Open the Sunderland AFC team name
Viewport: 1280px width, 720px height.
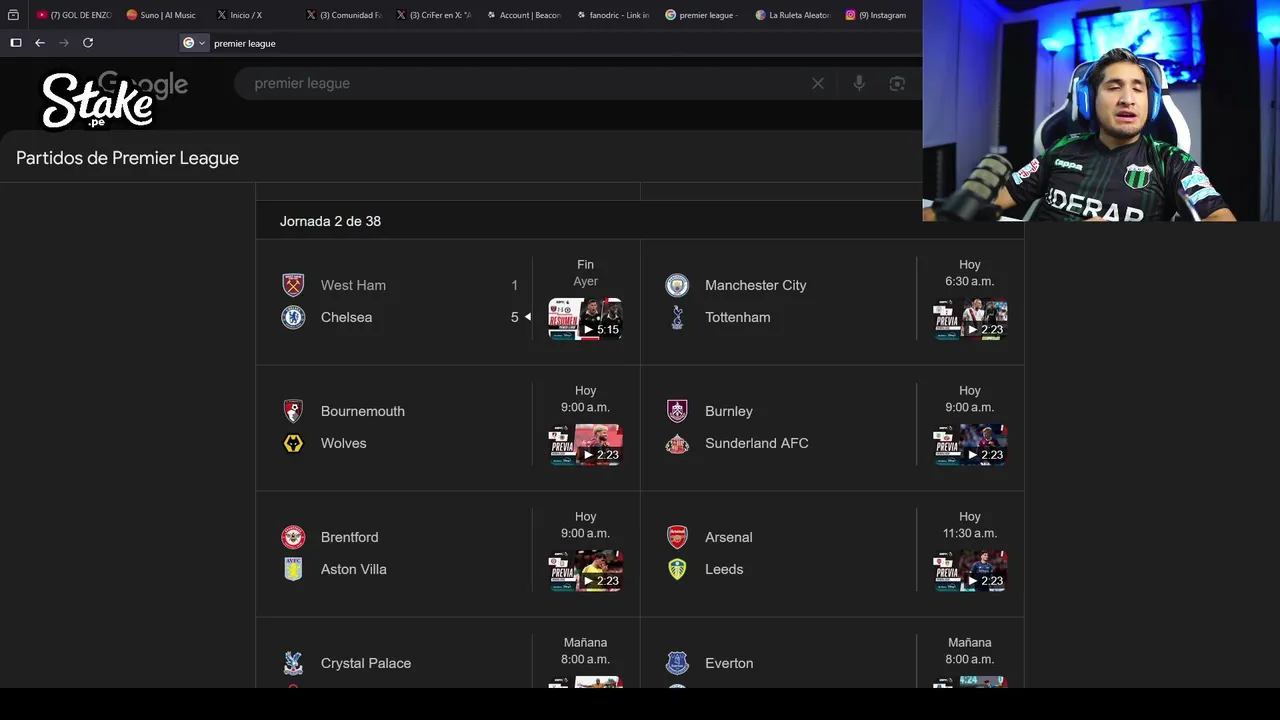(x=756, y=443)
